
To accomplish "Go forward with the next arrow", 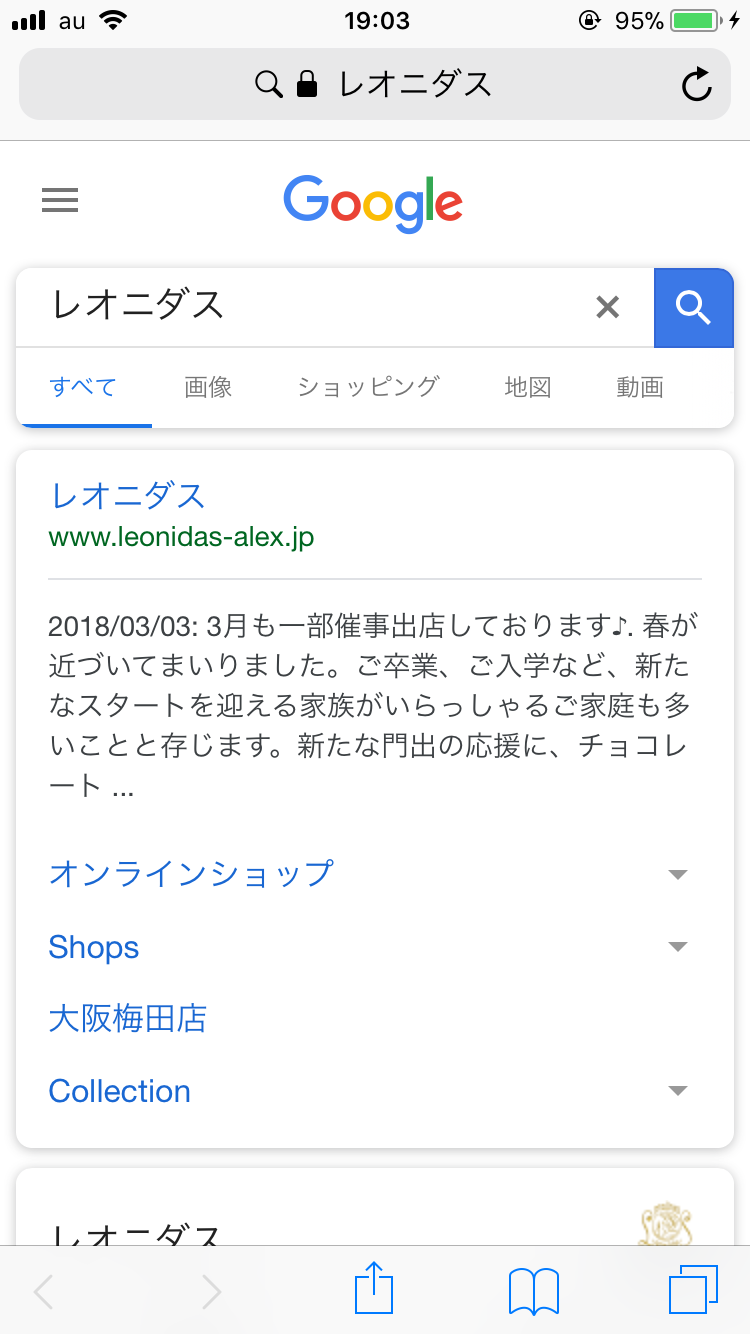I will (x=210, y=1292).
